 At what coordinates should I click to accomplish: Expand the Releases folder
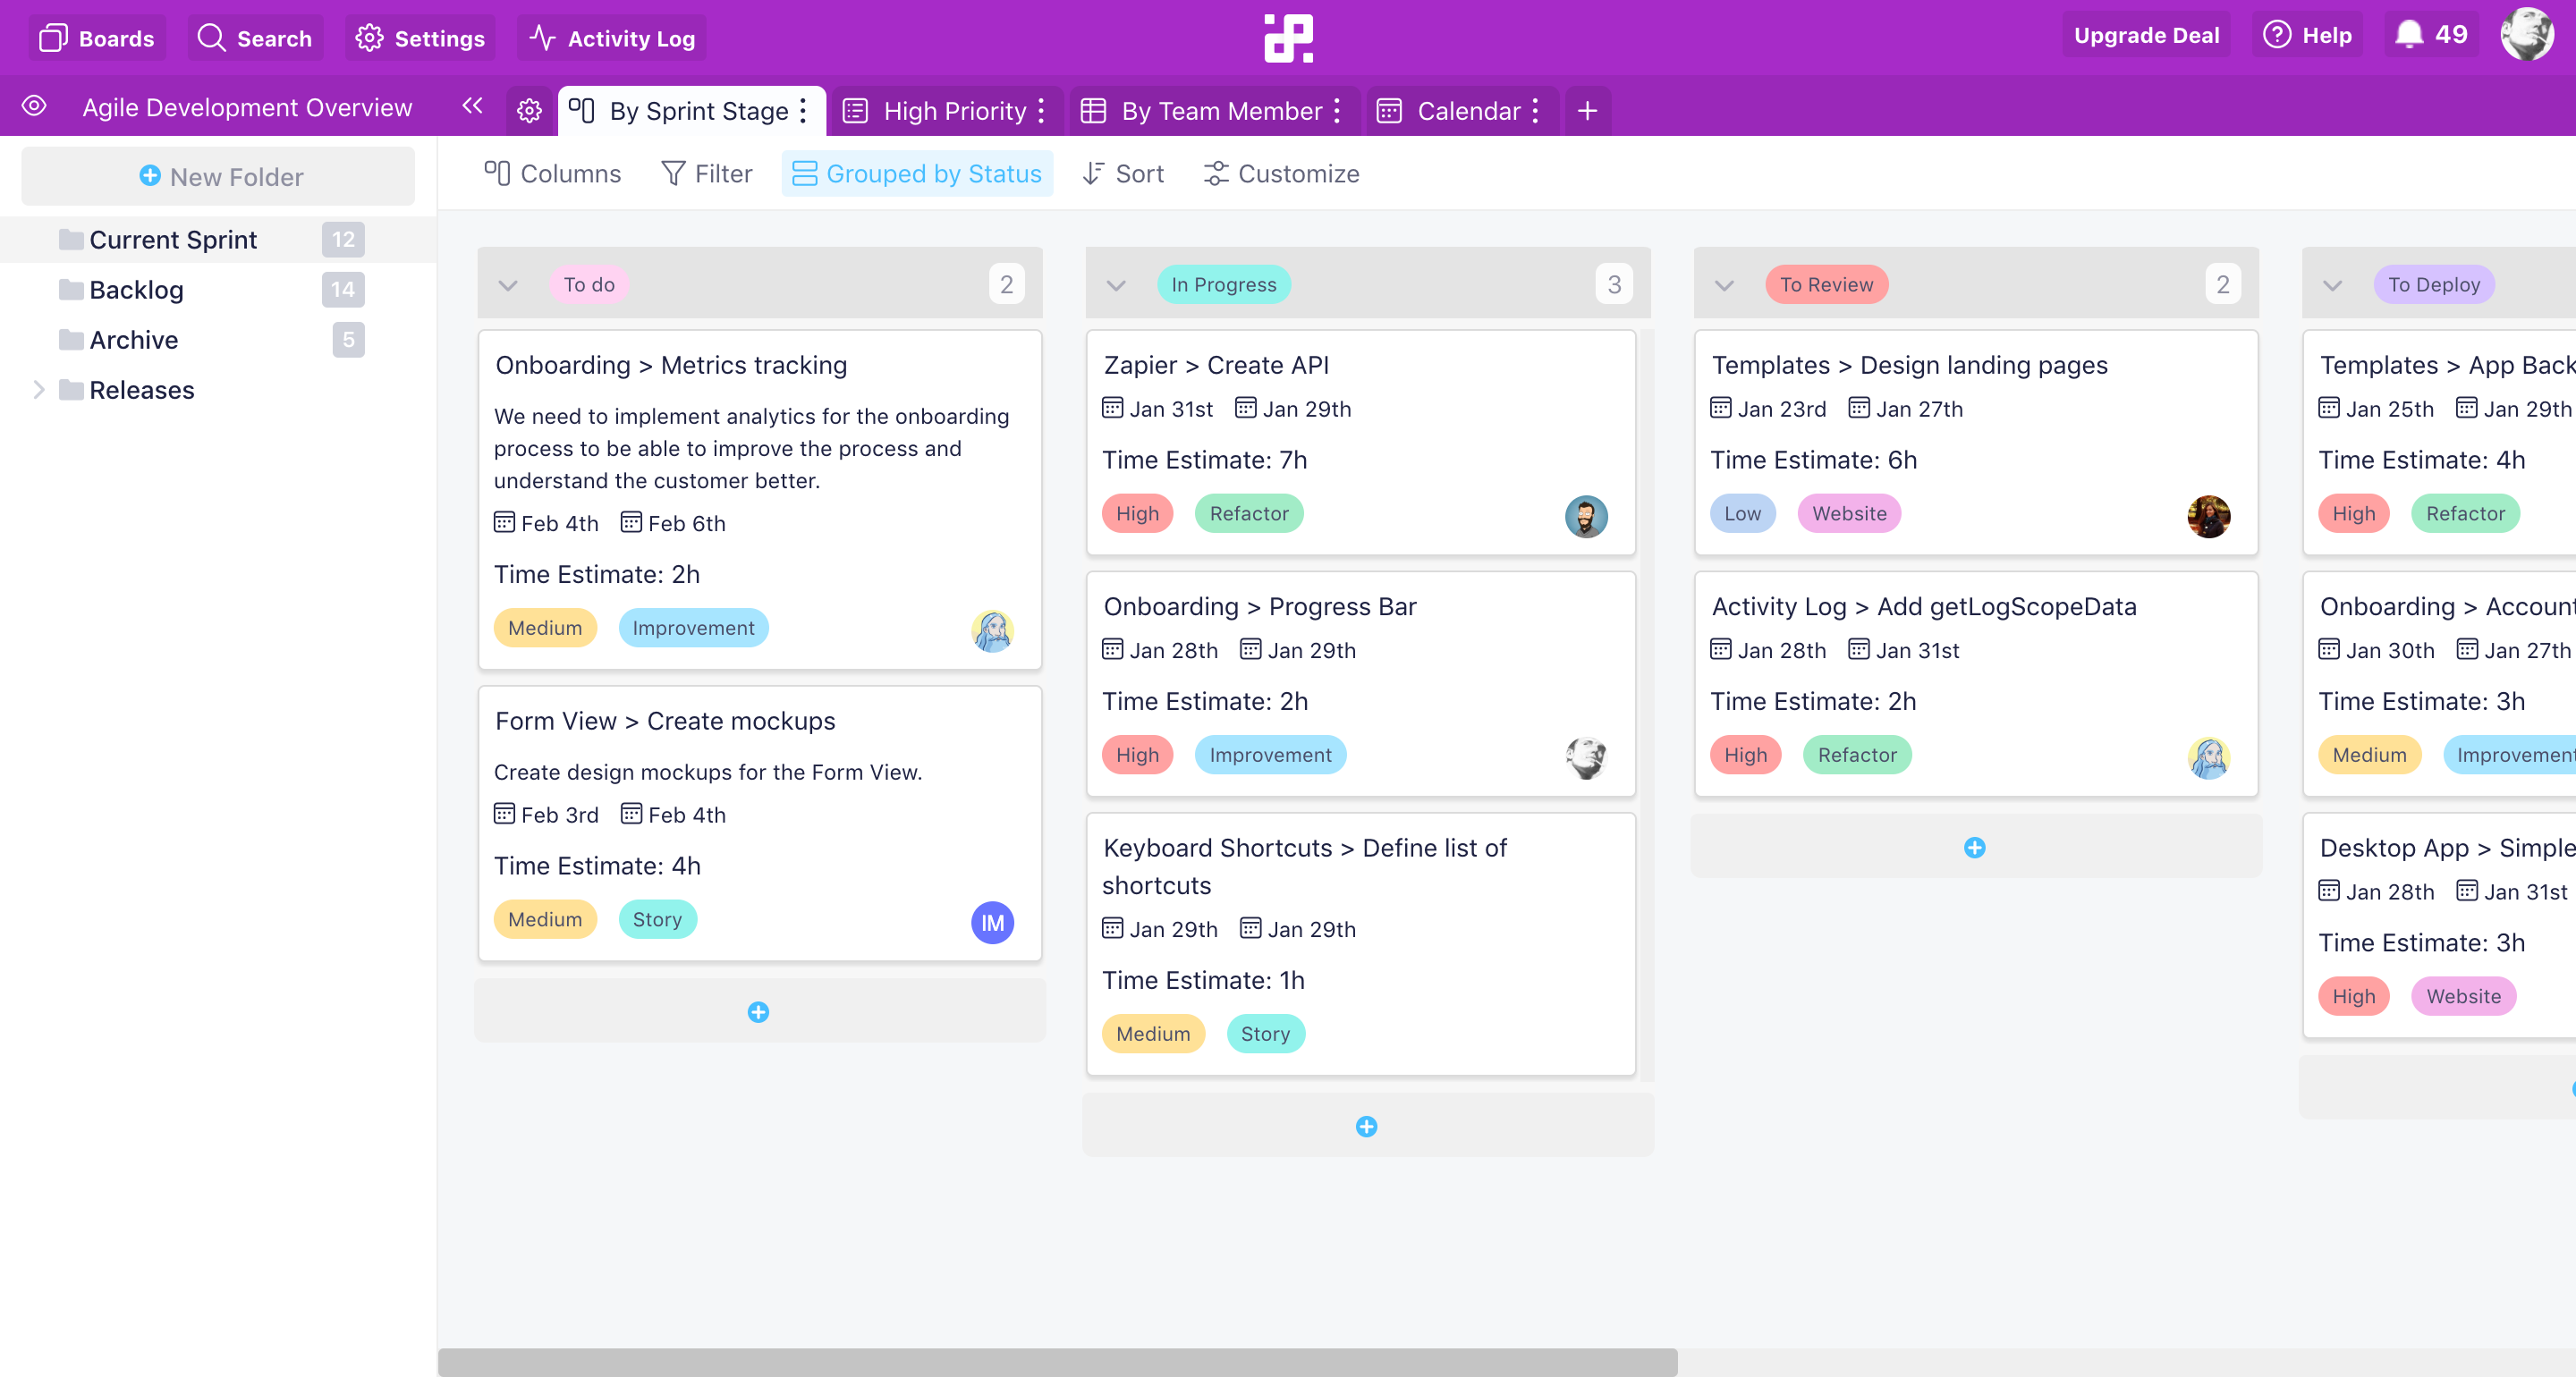(38, 390)
